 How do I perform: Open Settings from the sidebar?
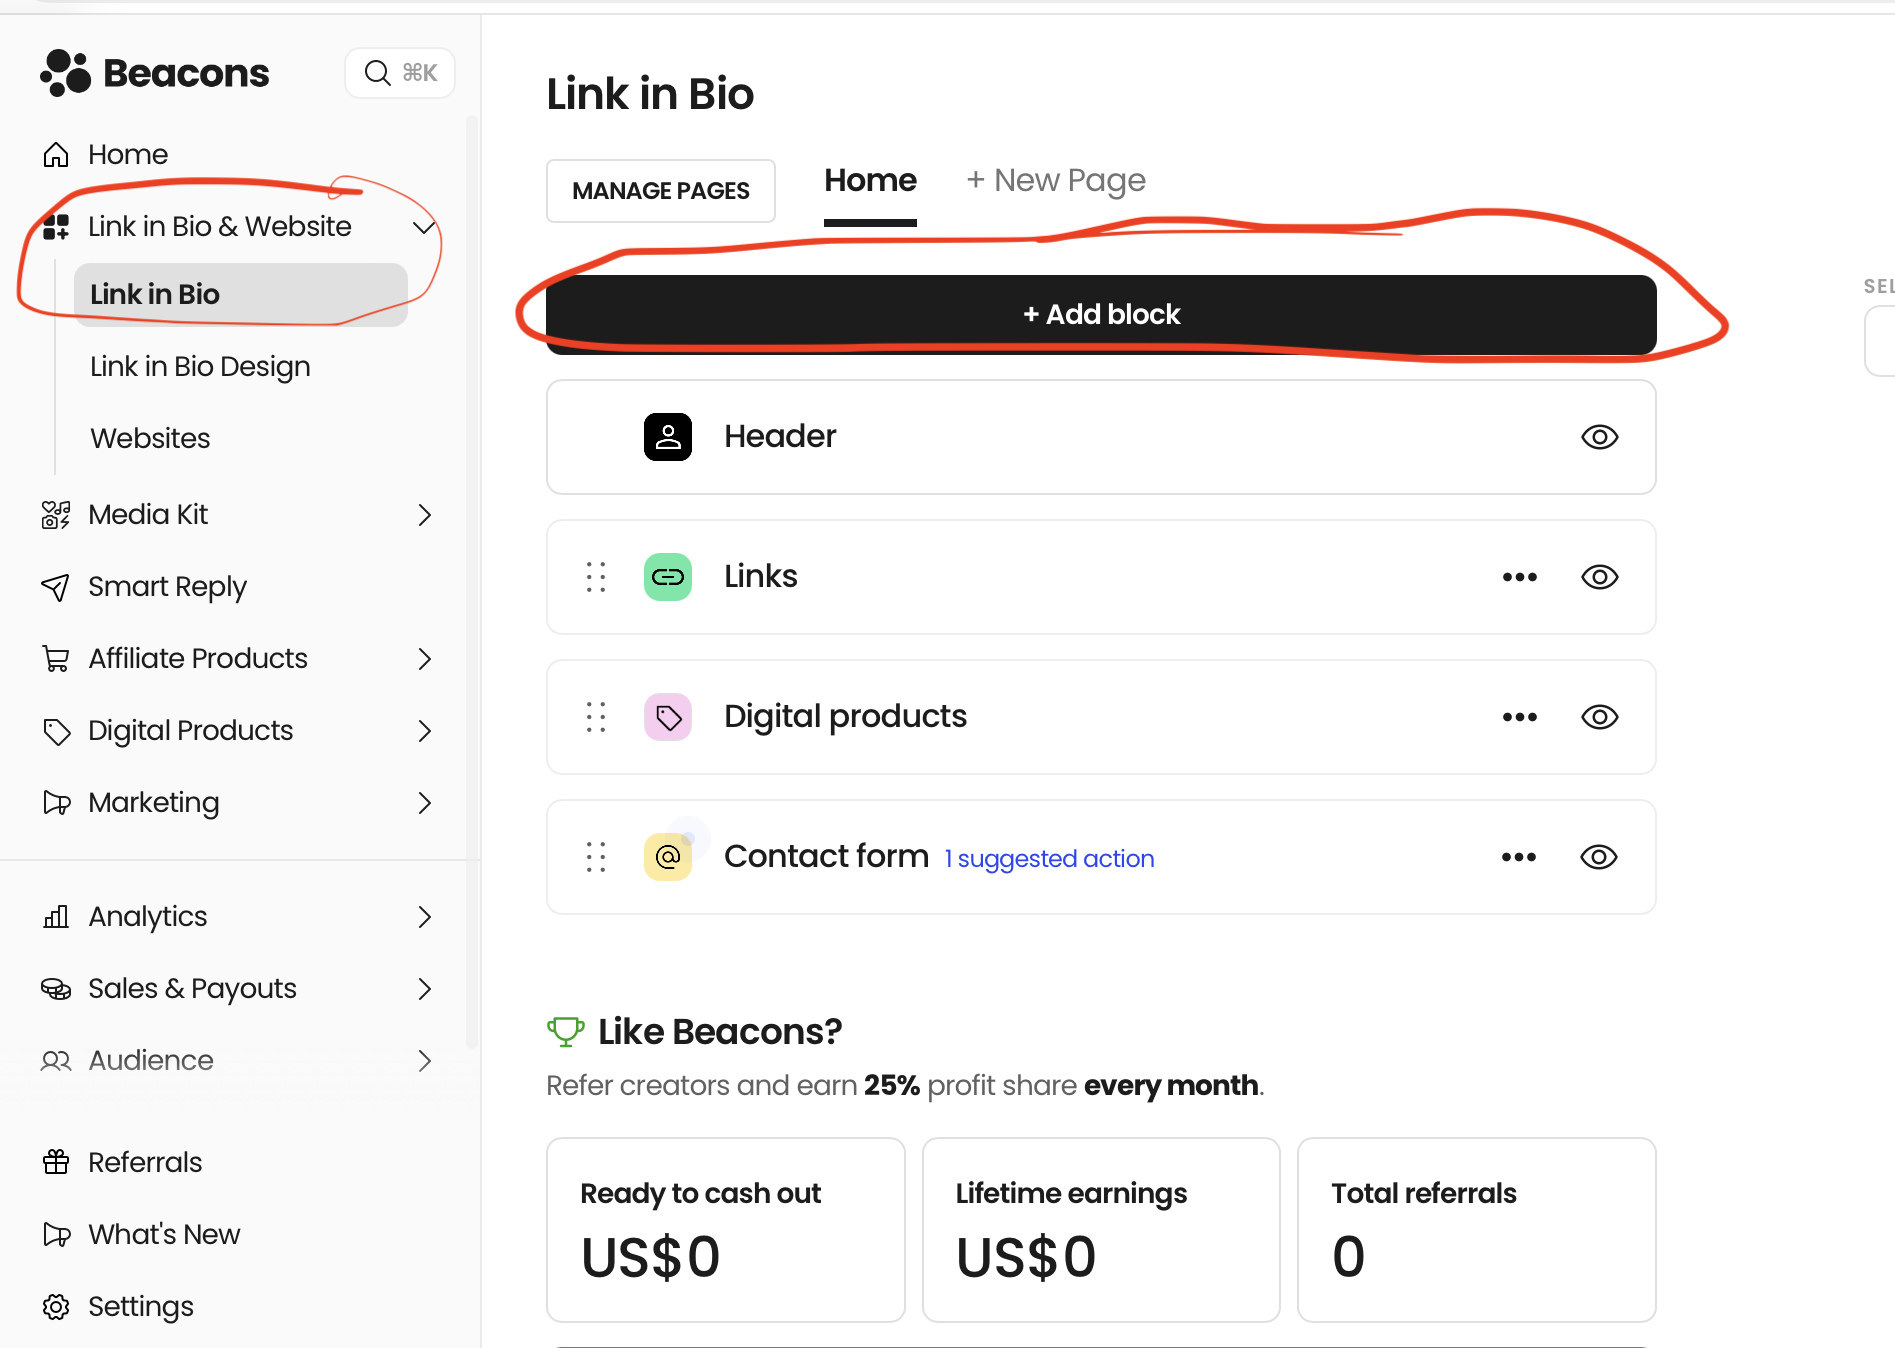(x=141, y=1307)
